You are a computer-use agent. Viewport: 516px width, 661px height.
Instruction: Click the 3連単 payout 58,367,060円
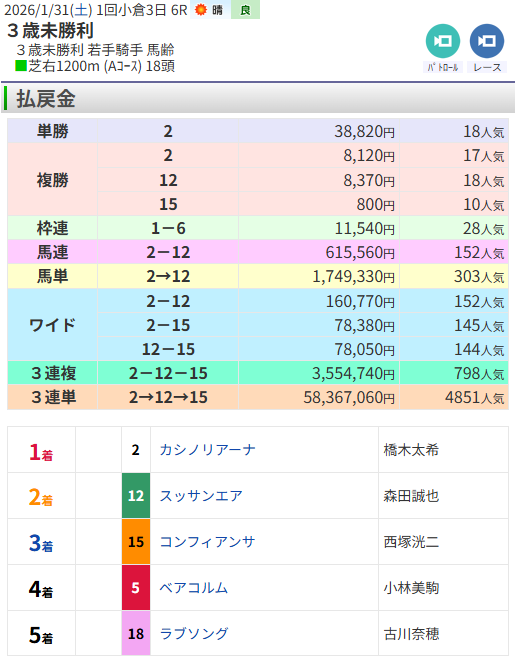[349, 398]
